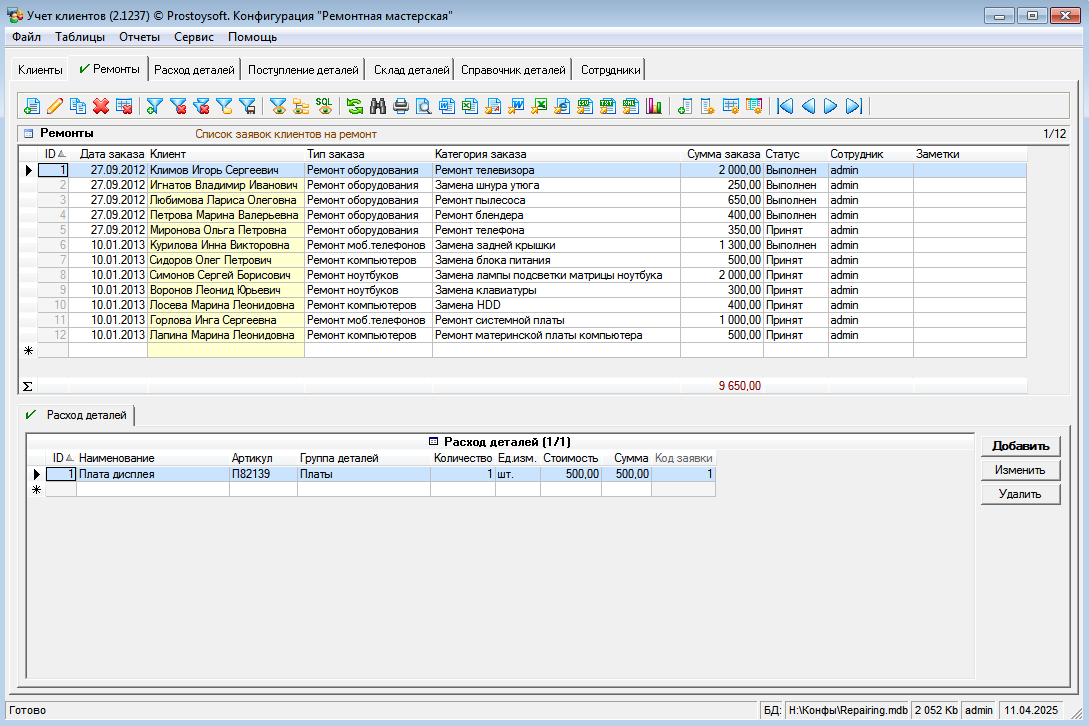The image size is (1089, 726).
Task: Click the pencil edit record icon
Action: 55,106
